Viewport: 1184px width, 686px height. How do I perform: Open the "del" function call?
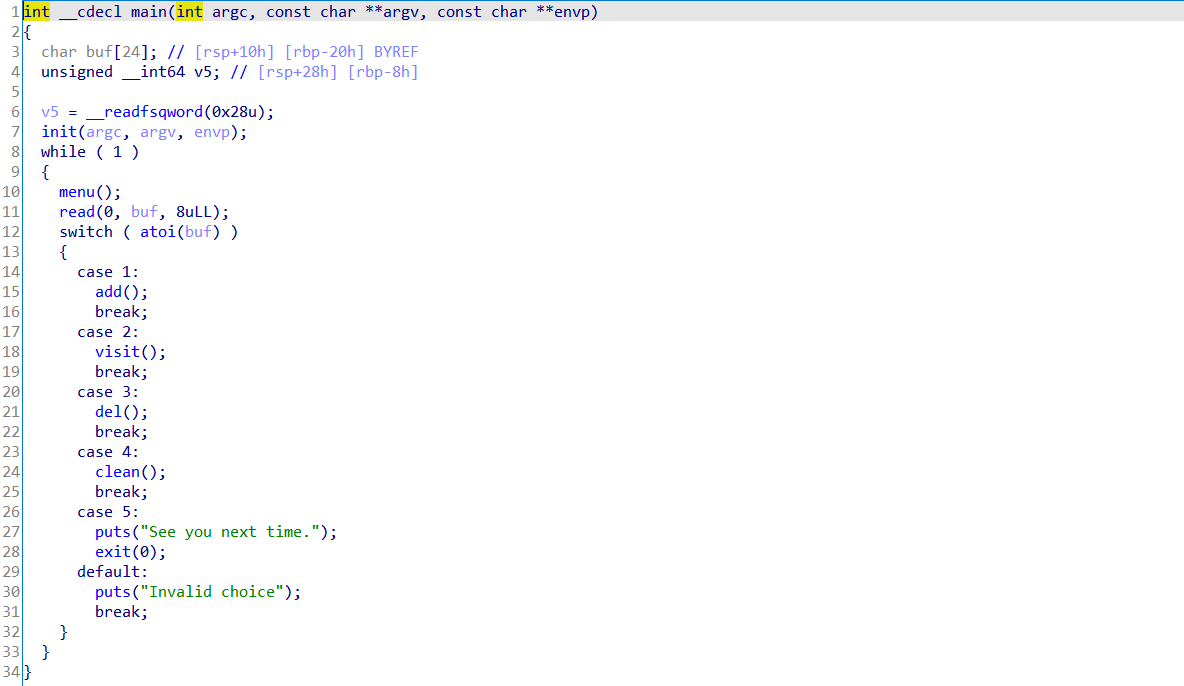coord(108,412)
